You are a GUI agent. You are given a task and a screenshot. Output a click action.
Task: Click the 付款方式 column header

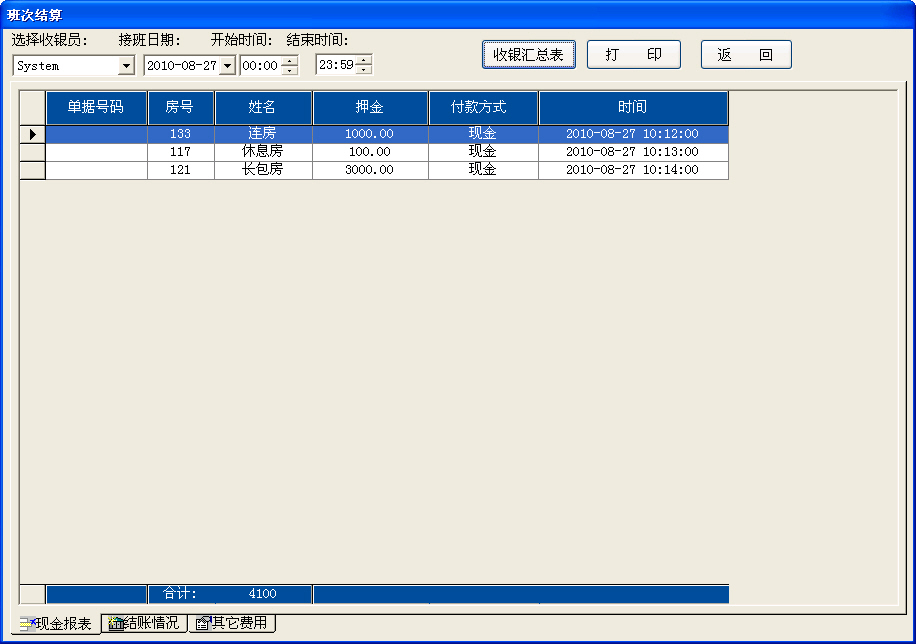[483, 108]
